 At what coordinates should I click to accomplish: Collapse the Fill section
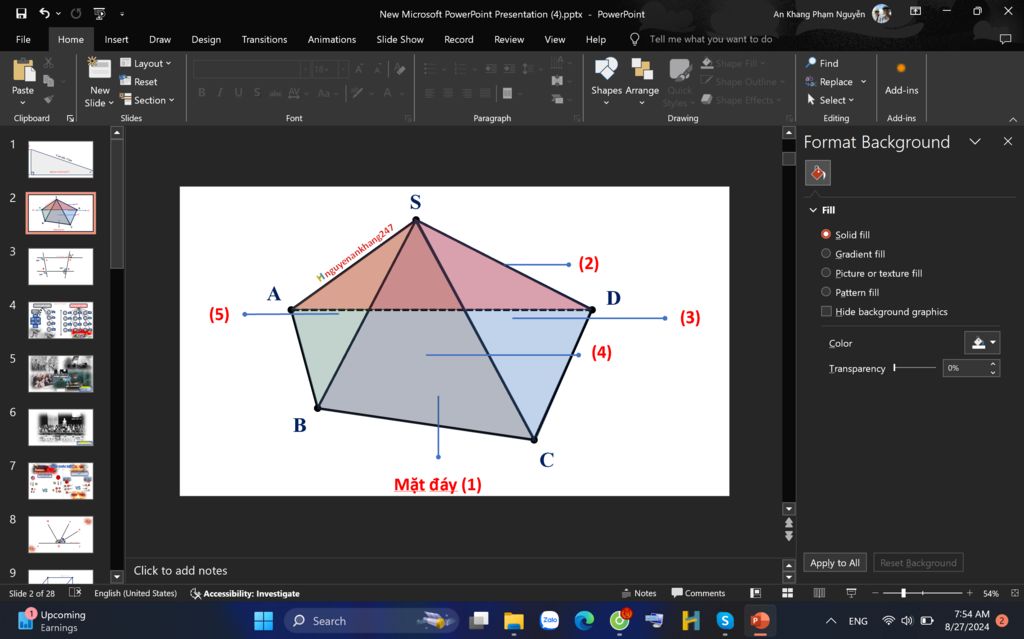coord(813,210)
